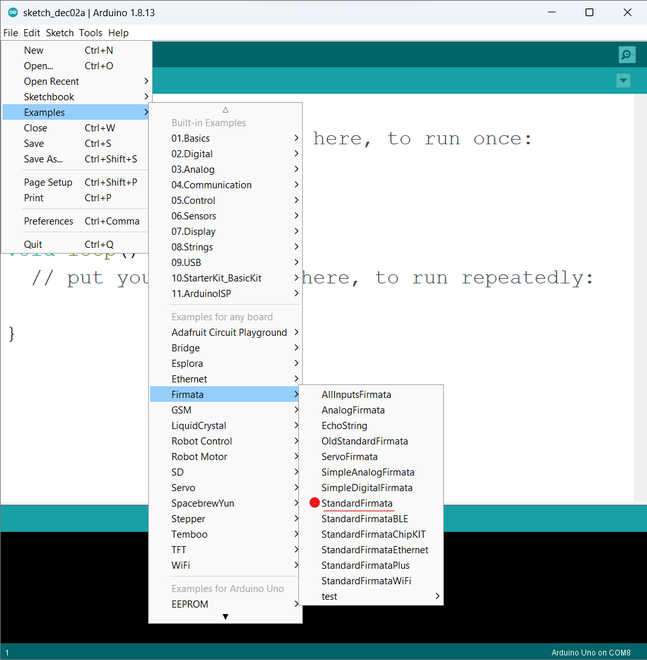Open EchoString example
This screenshot has width=647, height=660.
(x=371, y=426)
